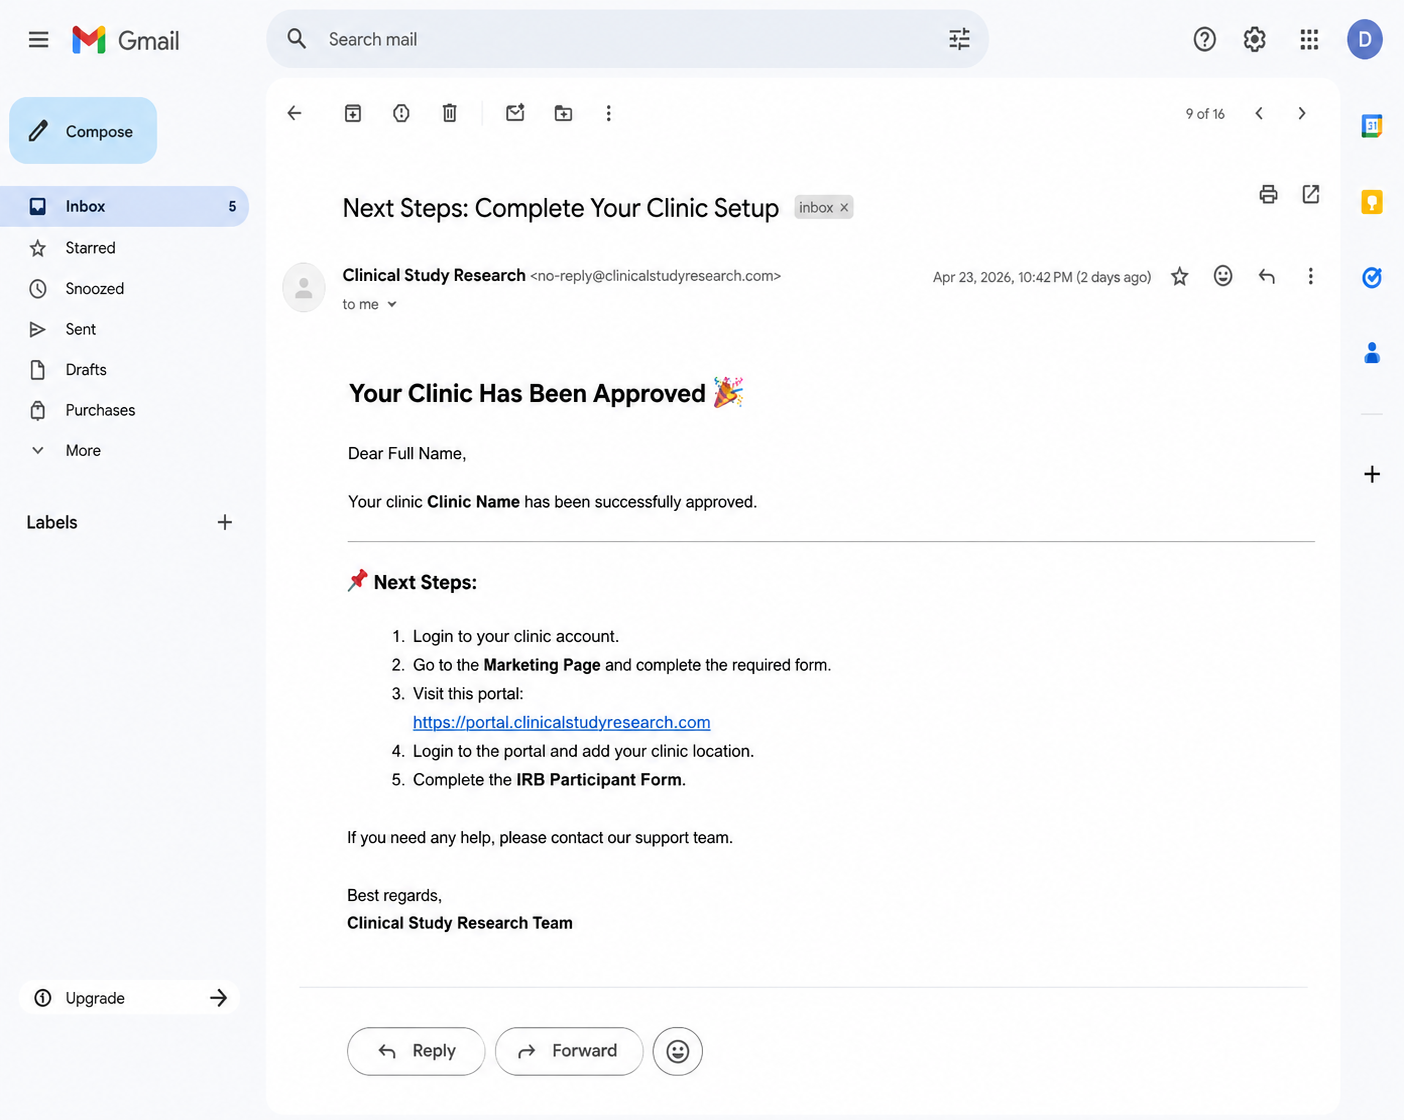Click sender's avatar picture
Viewport: 1404px width, 1120px height.
pos(304,288)
